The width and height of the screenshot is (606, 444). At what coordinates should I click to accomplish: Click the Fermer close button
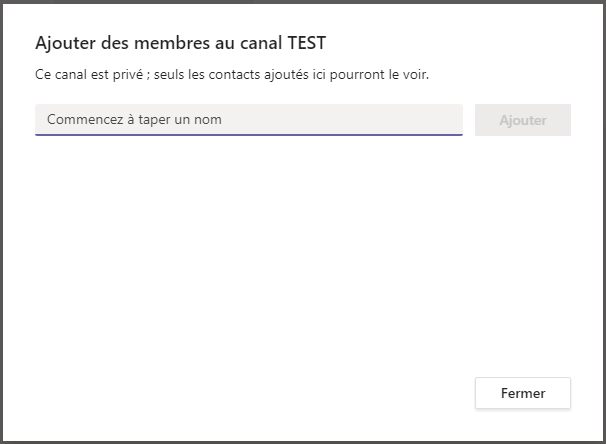(522, 393)
